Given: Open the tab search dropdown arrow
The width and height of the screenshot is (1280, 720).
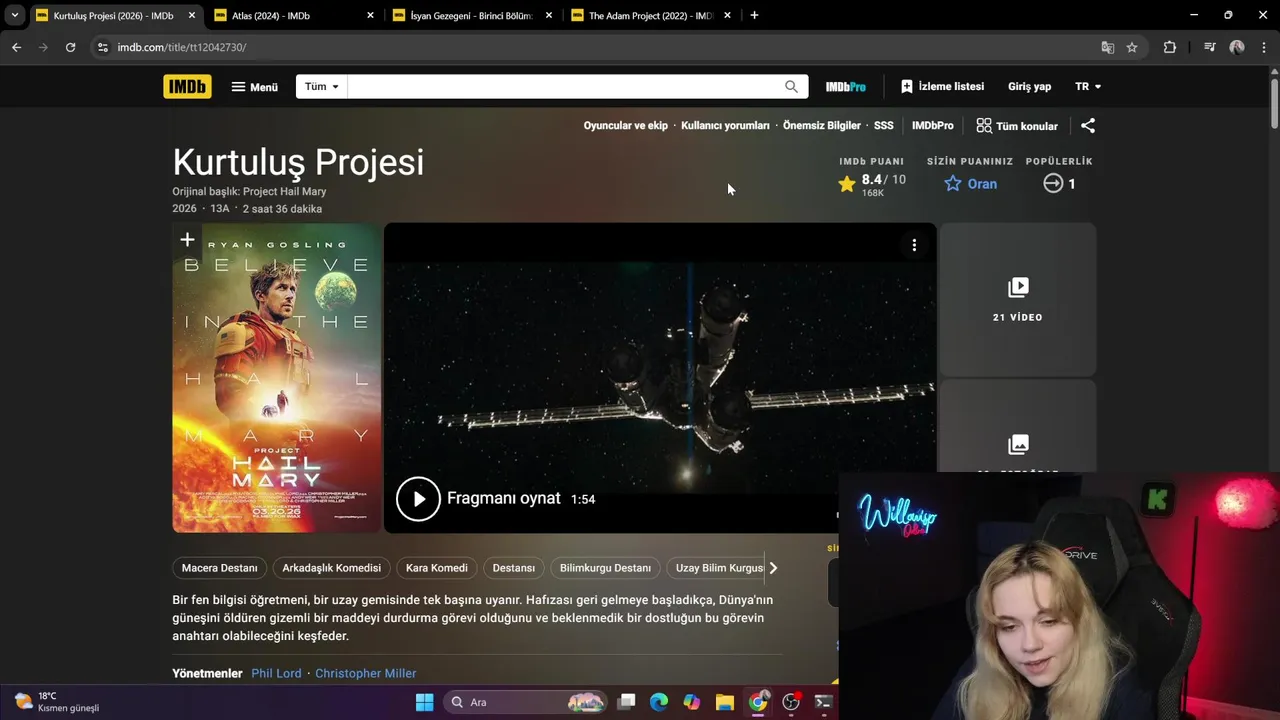Looking at the screenshot, I should click(14, 16).
